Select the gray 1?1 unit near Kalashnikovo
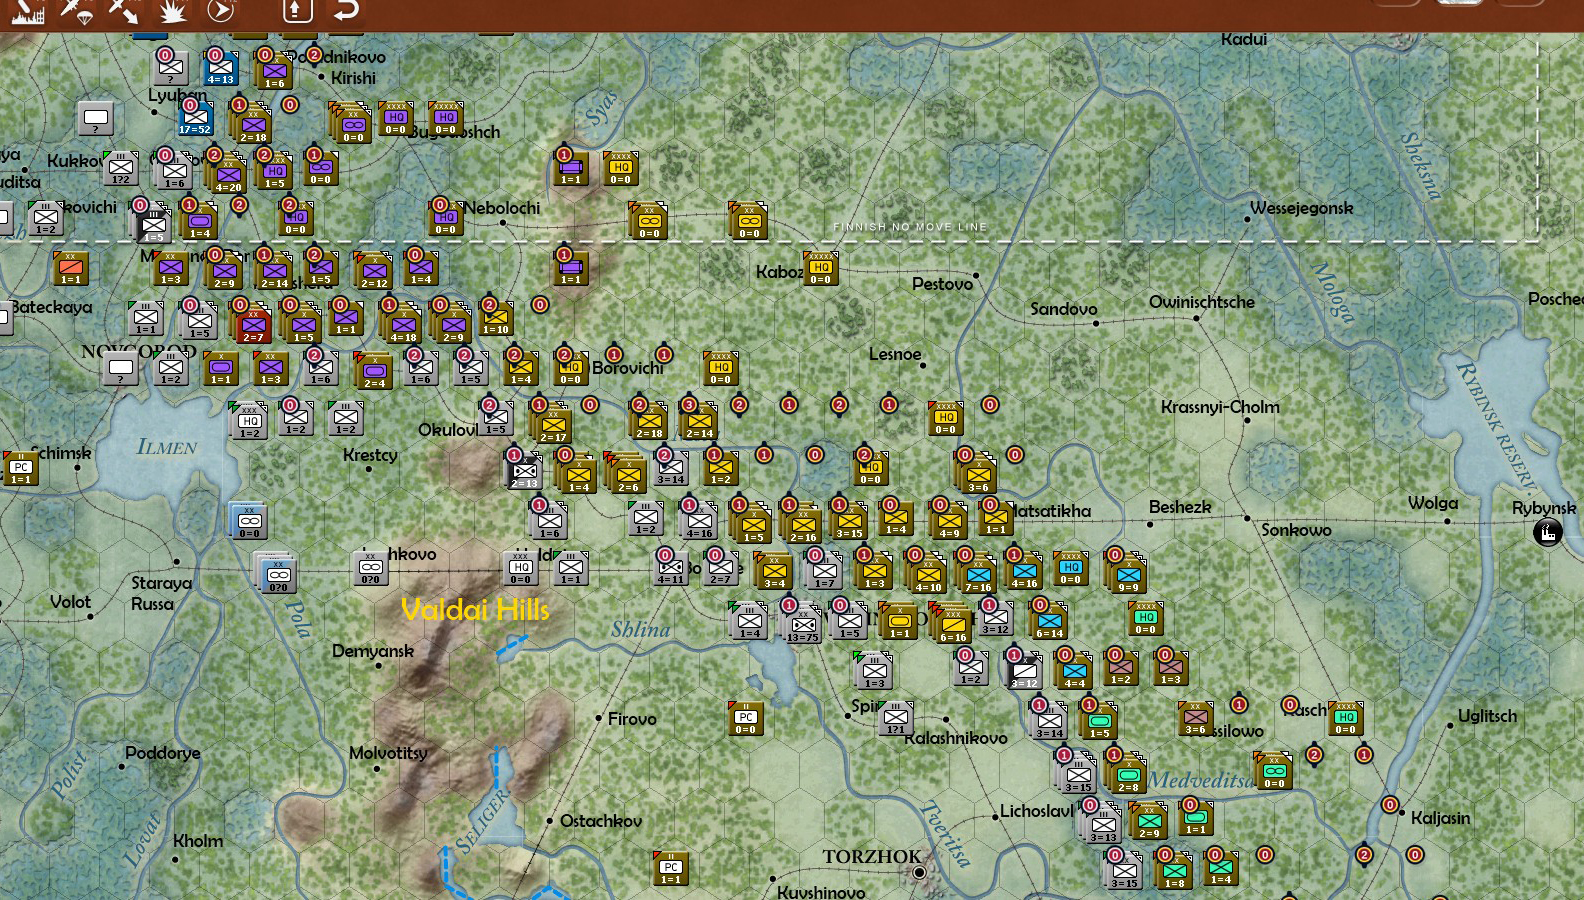 tap(895, 718)
